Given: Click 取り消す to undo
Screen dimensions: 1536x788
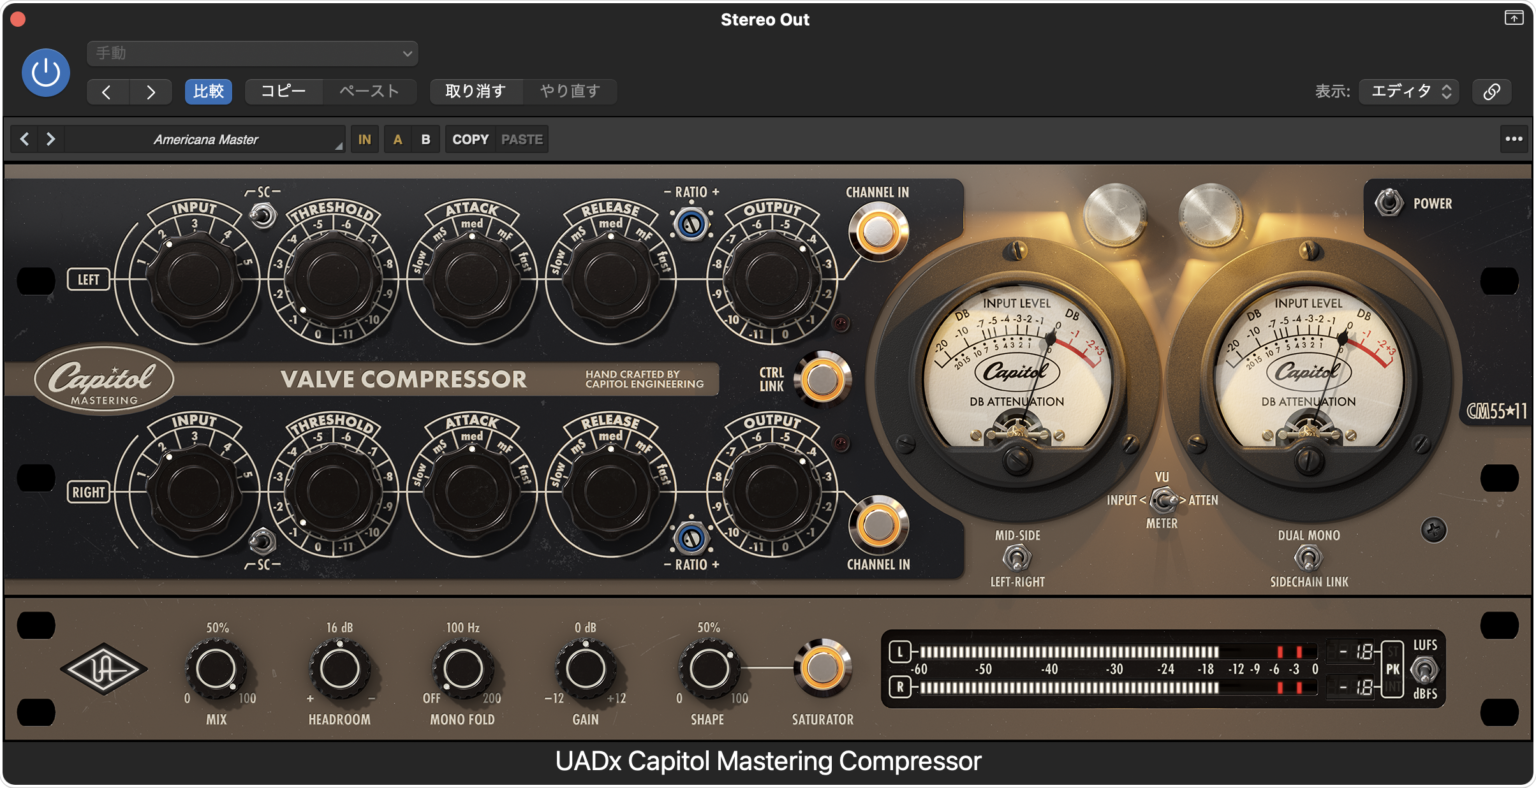Looking at the screenshot, I should tap(477, 90).
